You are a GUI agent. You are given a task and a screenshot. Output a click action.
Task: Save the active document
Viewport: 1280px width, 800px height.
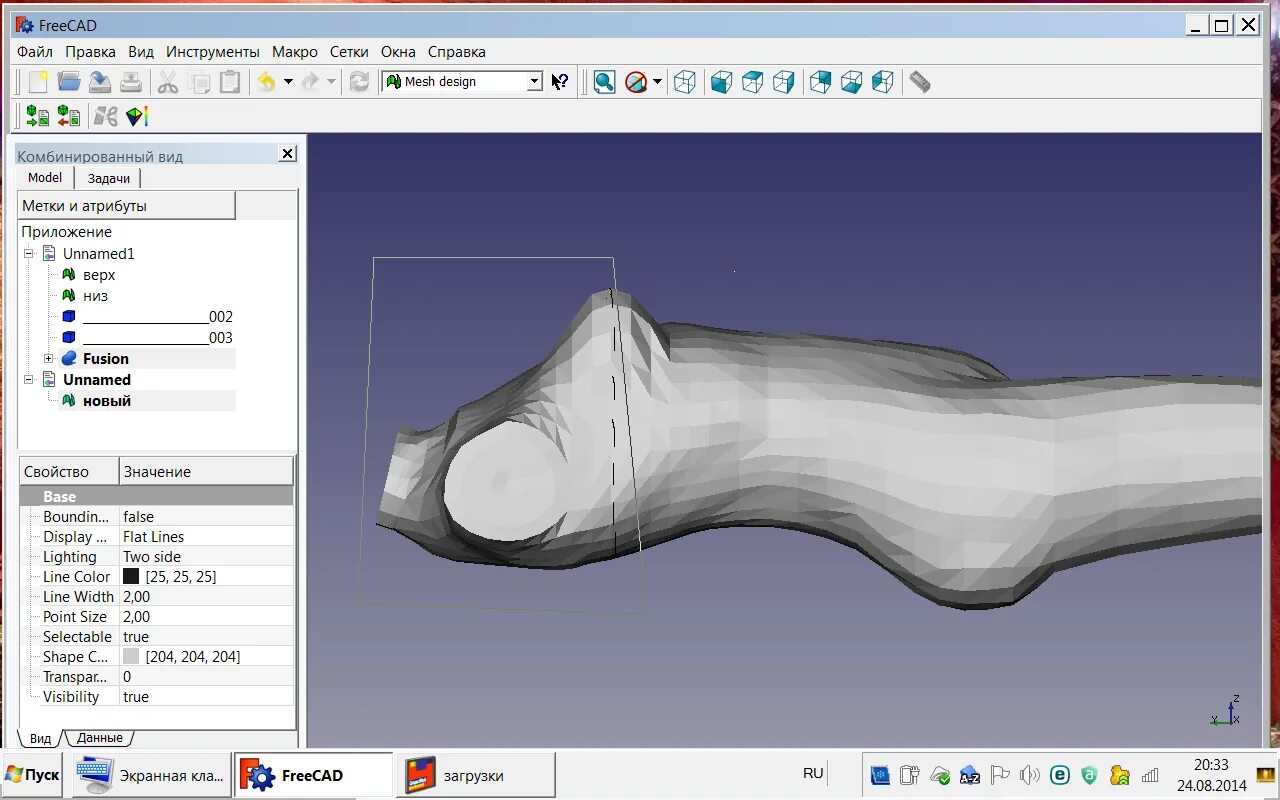point(100,82)
